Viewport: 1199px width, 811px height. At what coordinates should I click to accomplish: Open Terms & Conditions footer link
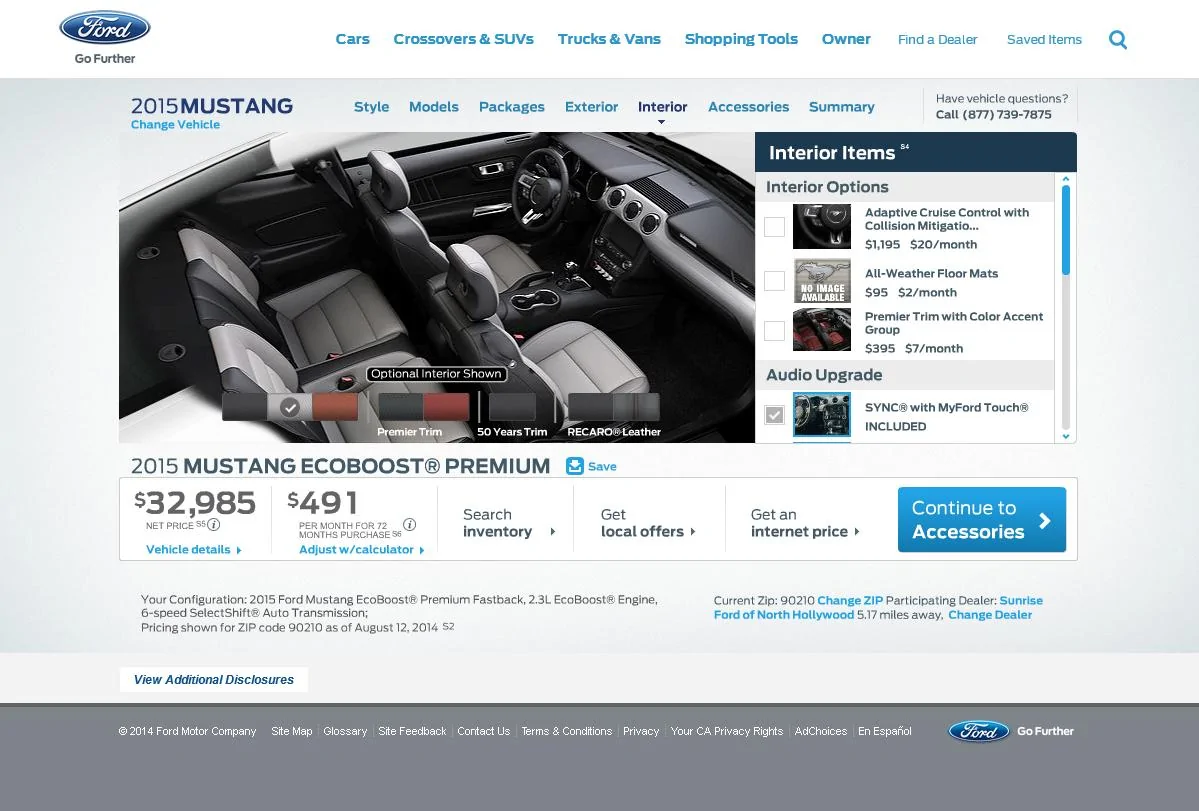click(x=567, y=732)
